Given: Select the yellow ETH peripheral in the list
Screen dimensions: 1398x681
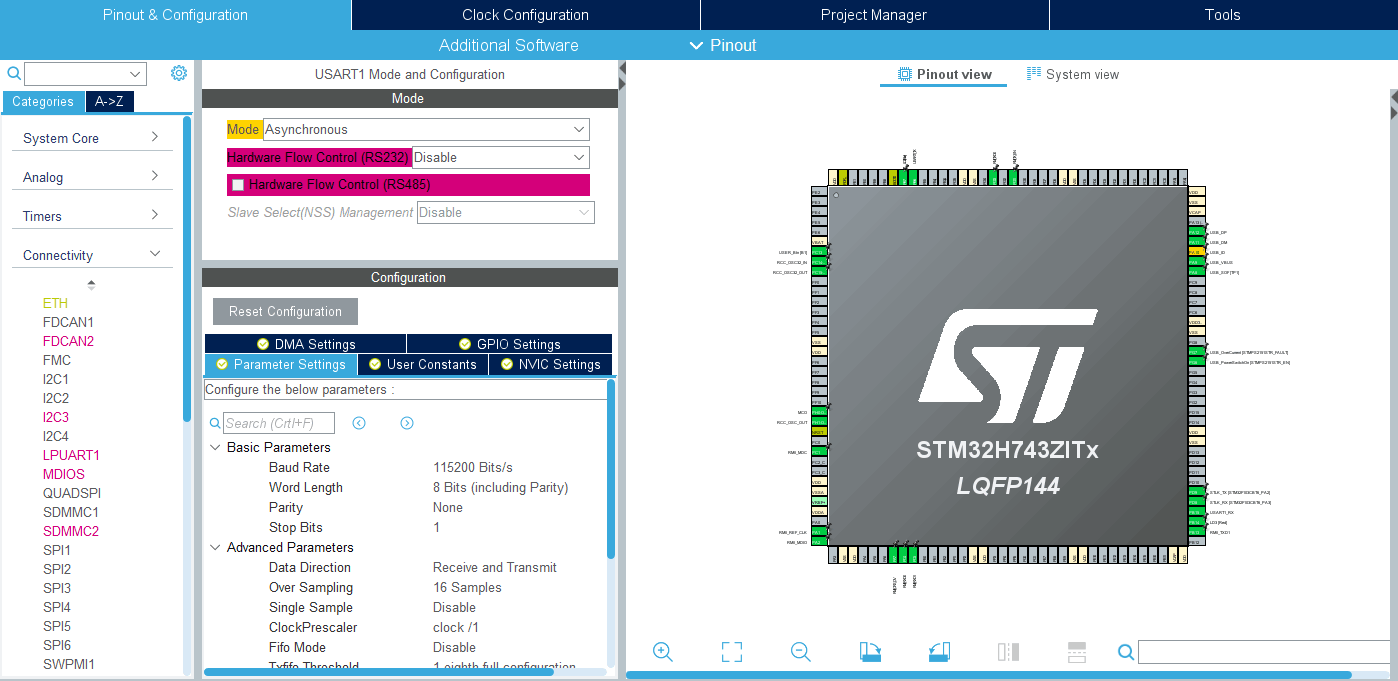Looking at the screenshot, I should 53,303.
